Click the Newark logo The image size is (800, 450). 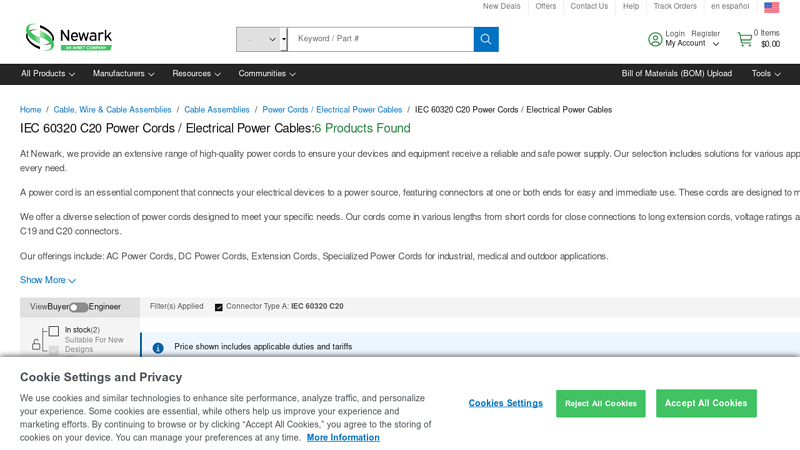coord(68,38)
